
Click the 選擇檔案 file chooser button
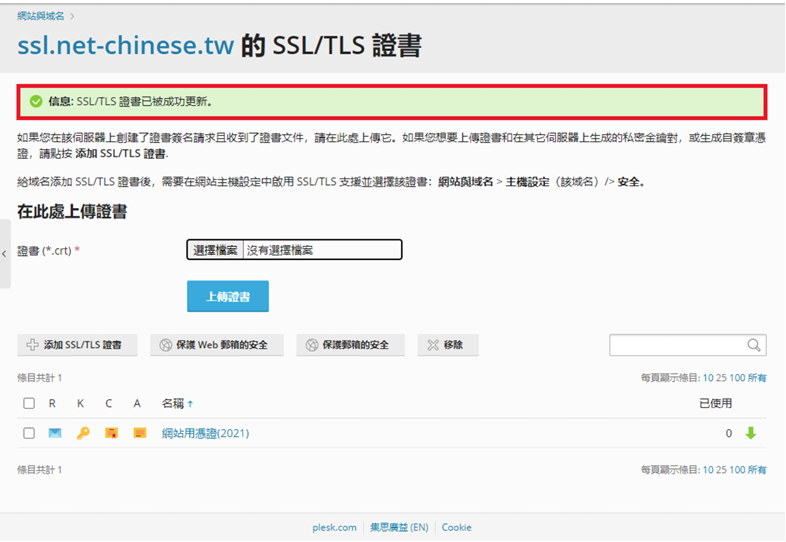pyautogui.click(x=215, y=250)
